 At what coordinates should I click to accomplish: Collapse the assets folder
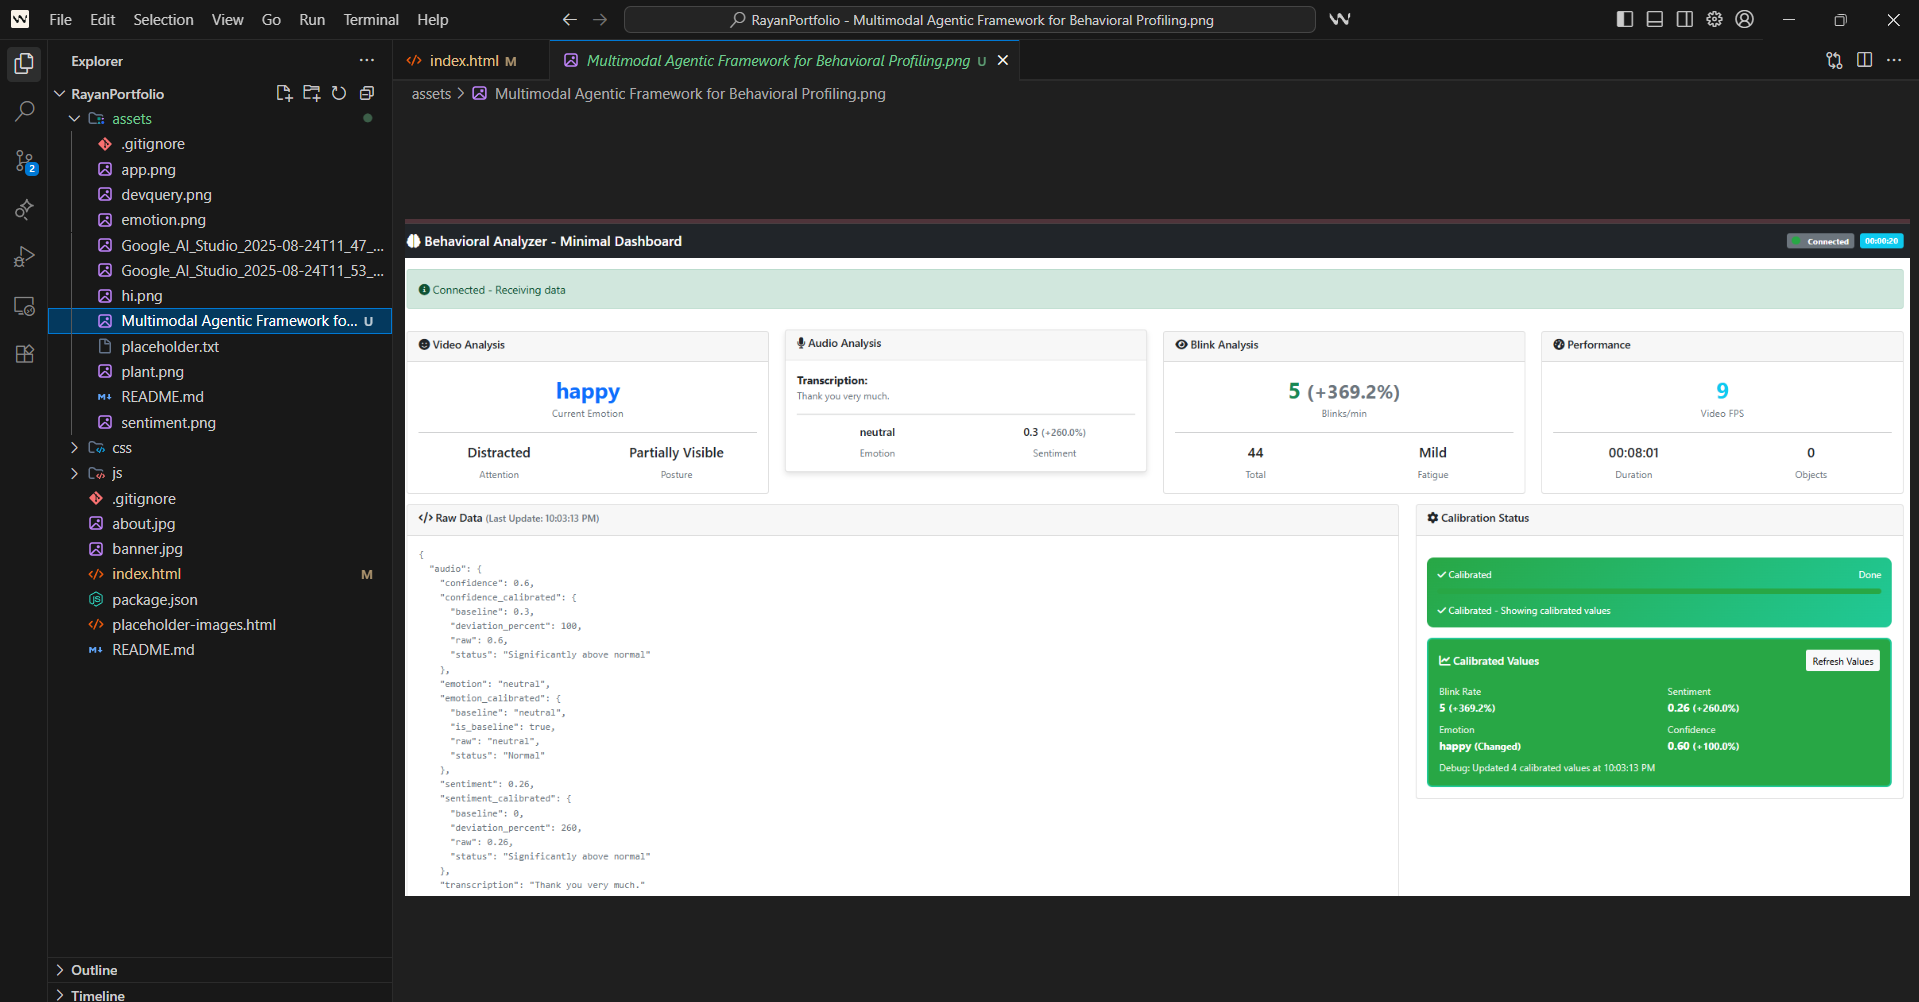pyautogui.click(x=131, y=119)
